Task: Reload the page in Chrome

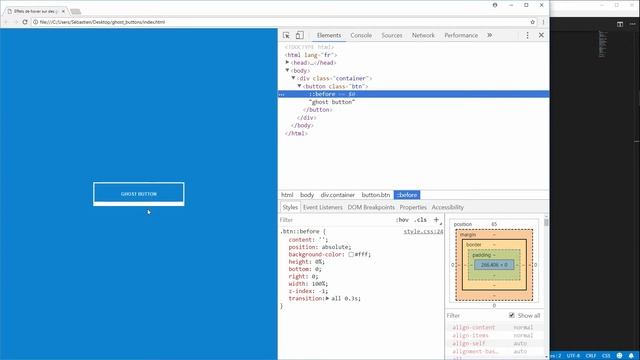Action: pos(25,22)
